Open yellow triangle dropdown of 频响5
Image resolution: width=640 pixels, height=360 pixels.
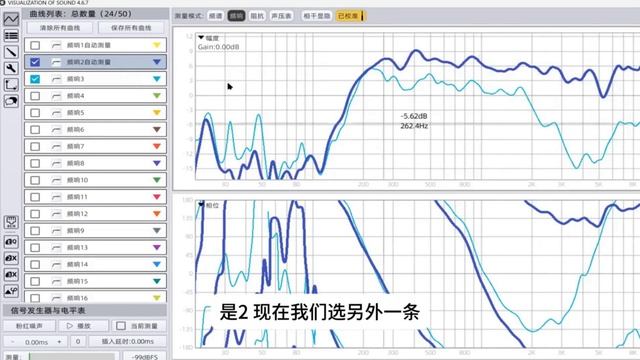(x=157, y=113)
